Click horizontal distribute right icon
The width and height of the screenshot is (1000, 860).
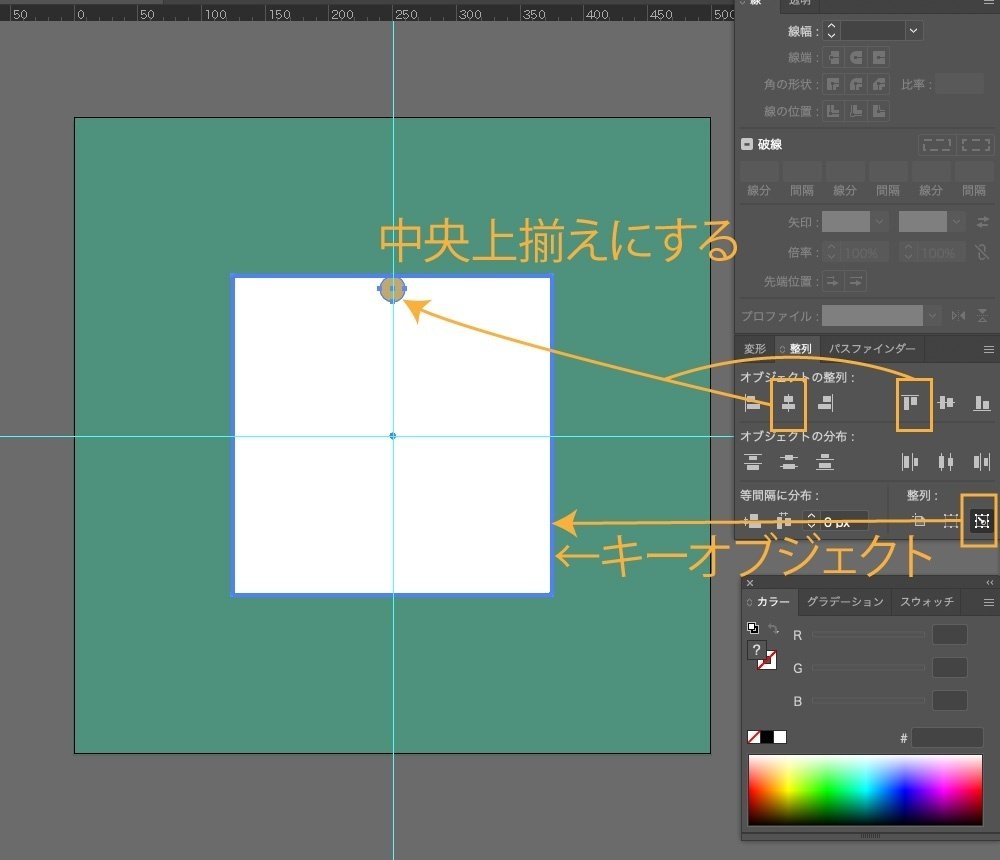click(x=982, y=461)
